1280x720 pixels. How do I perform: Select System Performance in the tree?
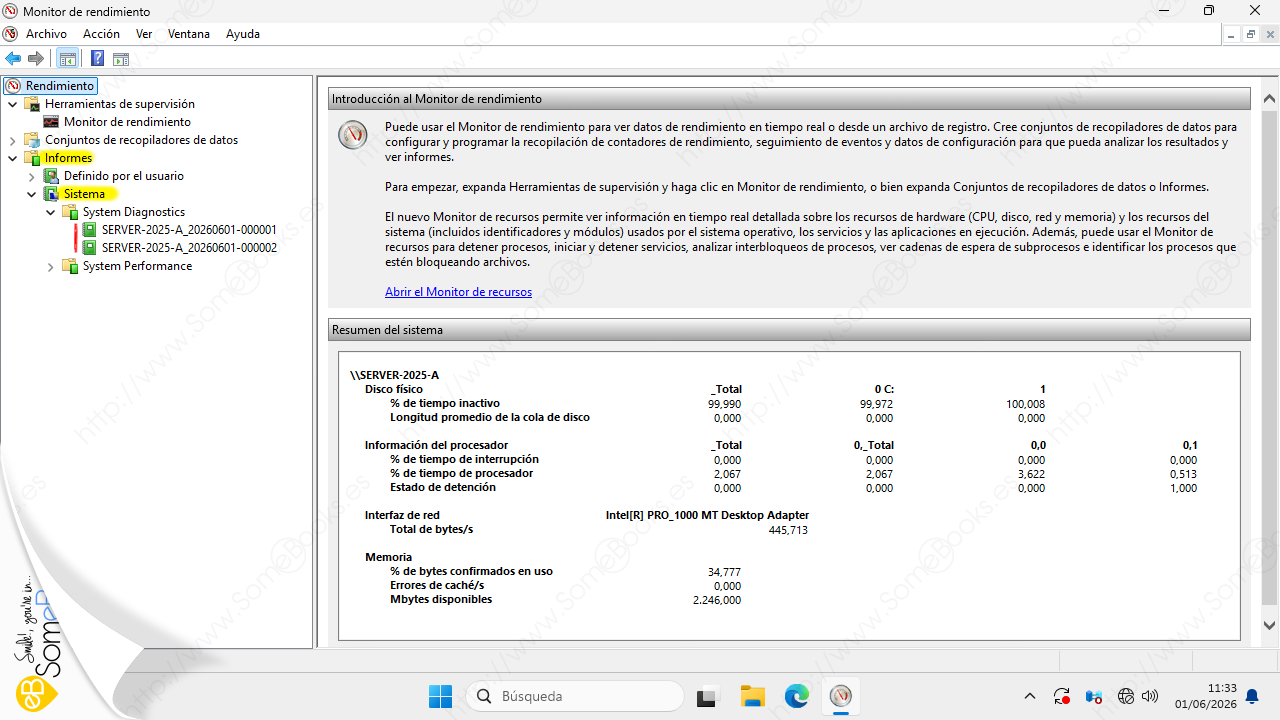(137, 266)
